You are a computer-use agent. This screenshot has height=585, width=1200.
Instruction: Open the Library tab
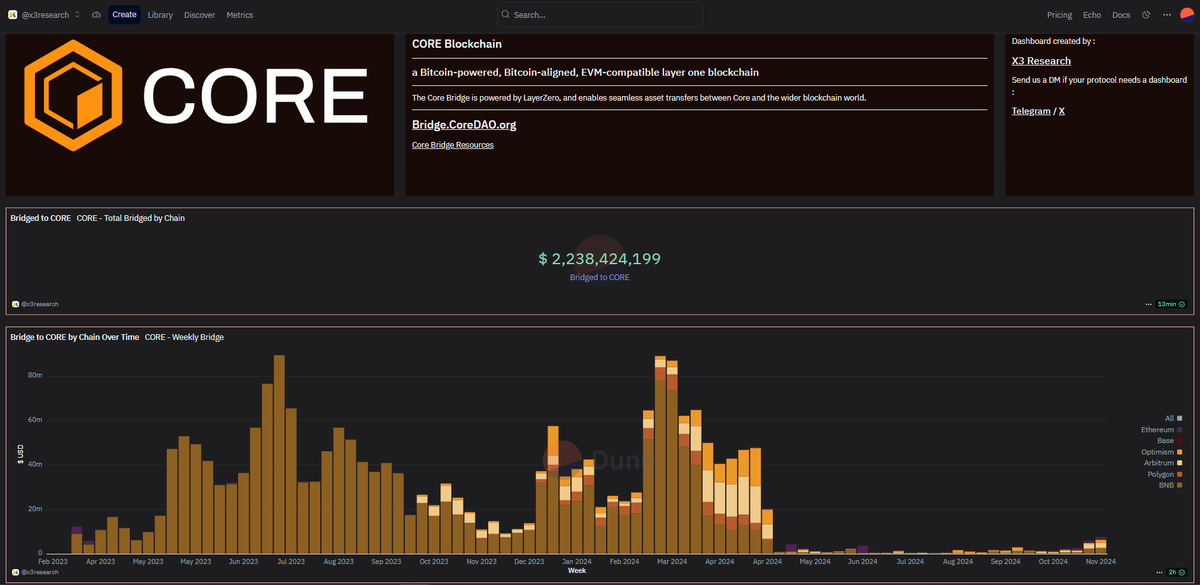pos(160,15)
